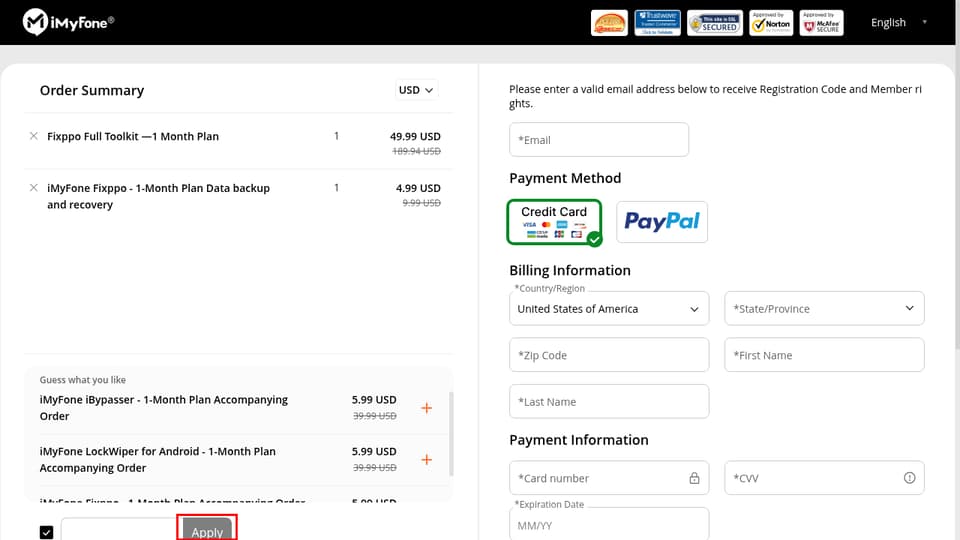Add LockWiper for Android accompanying order
Screen dimensions: 960x540
[427, 460]
